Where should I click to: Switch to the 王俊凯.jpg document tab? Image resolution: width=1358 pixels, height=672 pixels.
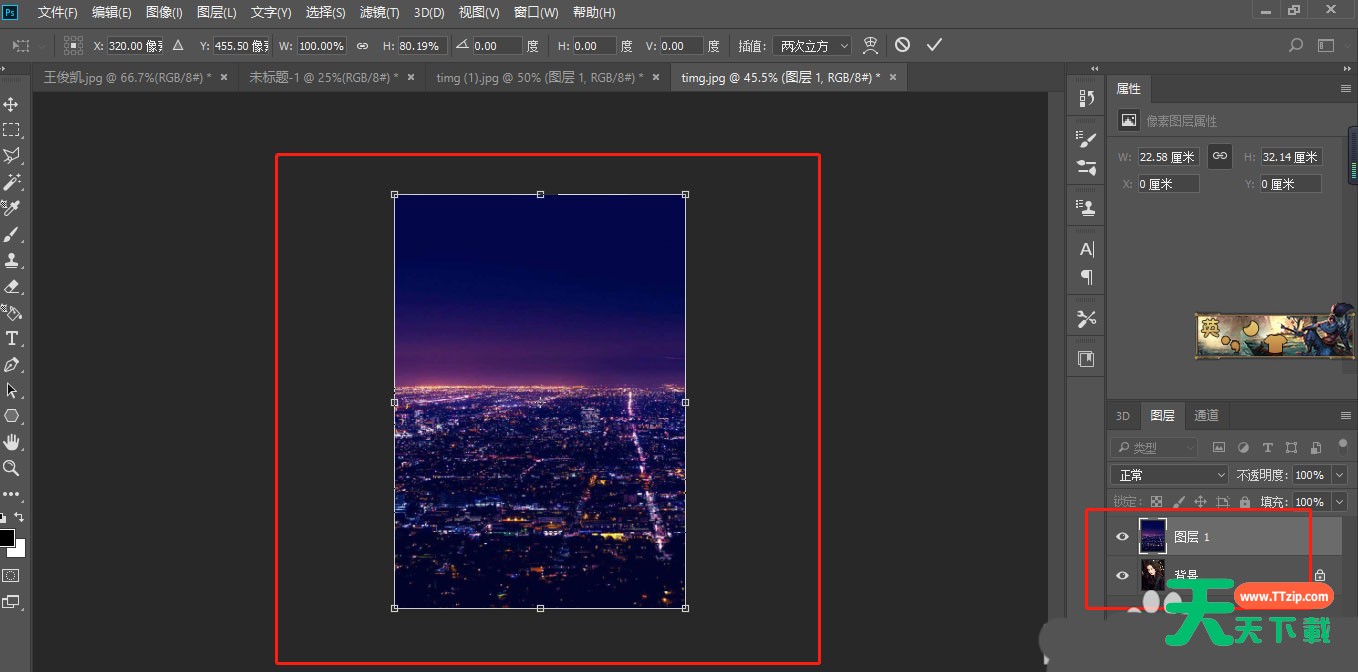tap(127, 77)
